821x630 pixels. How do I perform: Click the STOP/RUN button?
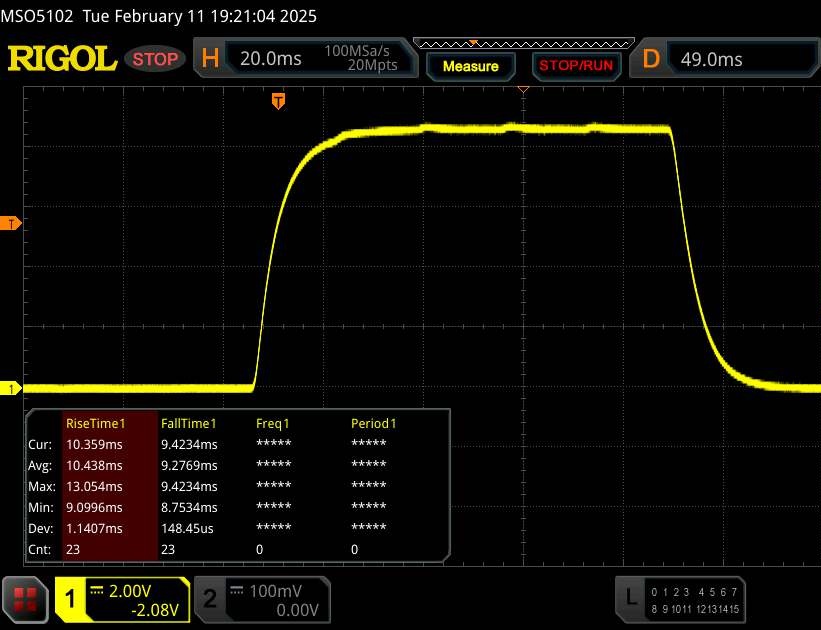pyautogui.click(x=576, y=65)
